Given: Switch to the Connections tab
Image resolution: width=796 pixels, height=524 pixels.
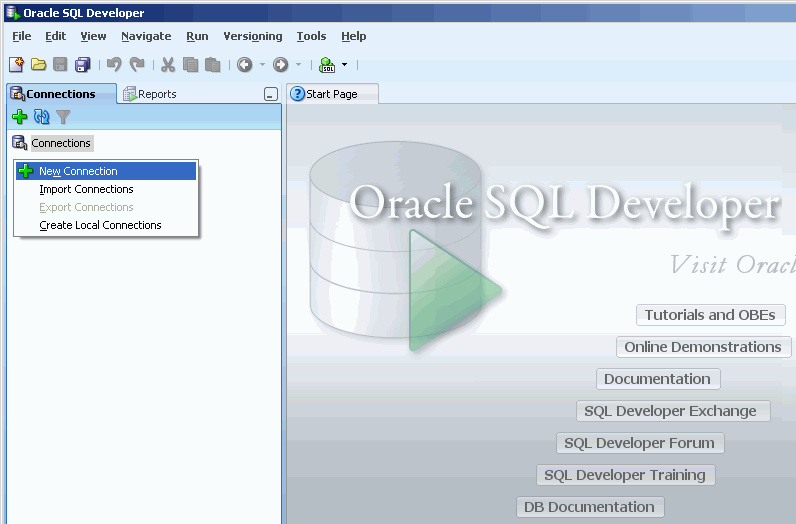Looking at the screenshot, I should coord(61,94).
